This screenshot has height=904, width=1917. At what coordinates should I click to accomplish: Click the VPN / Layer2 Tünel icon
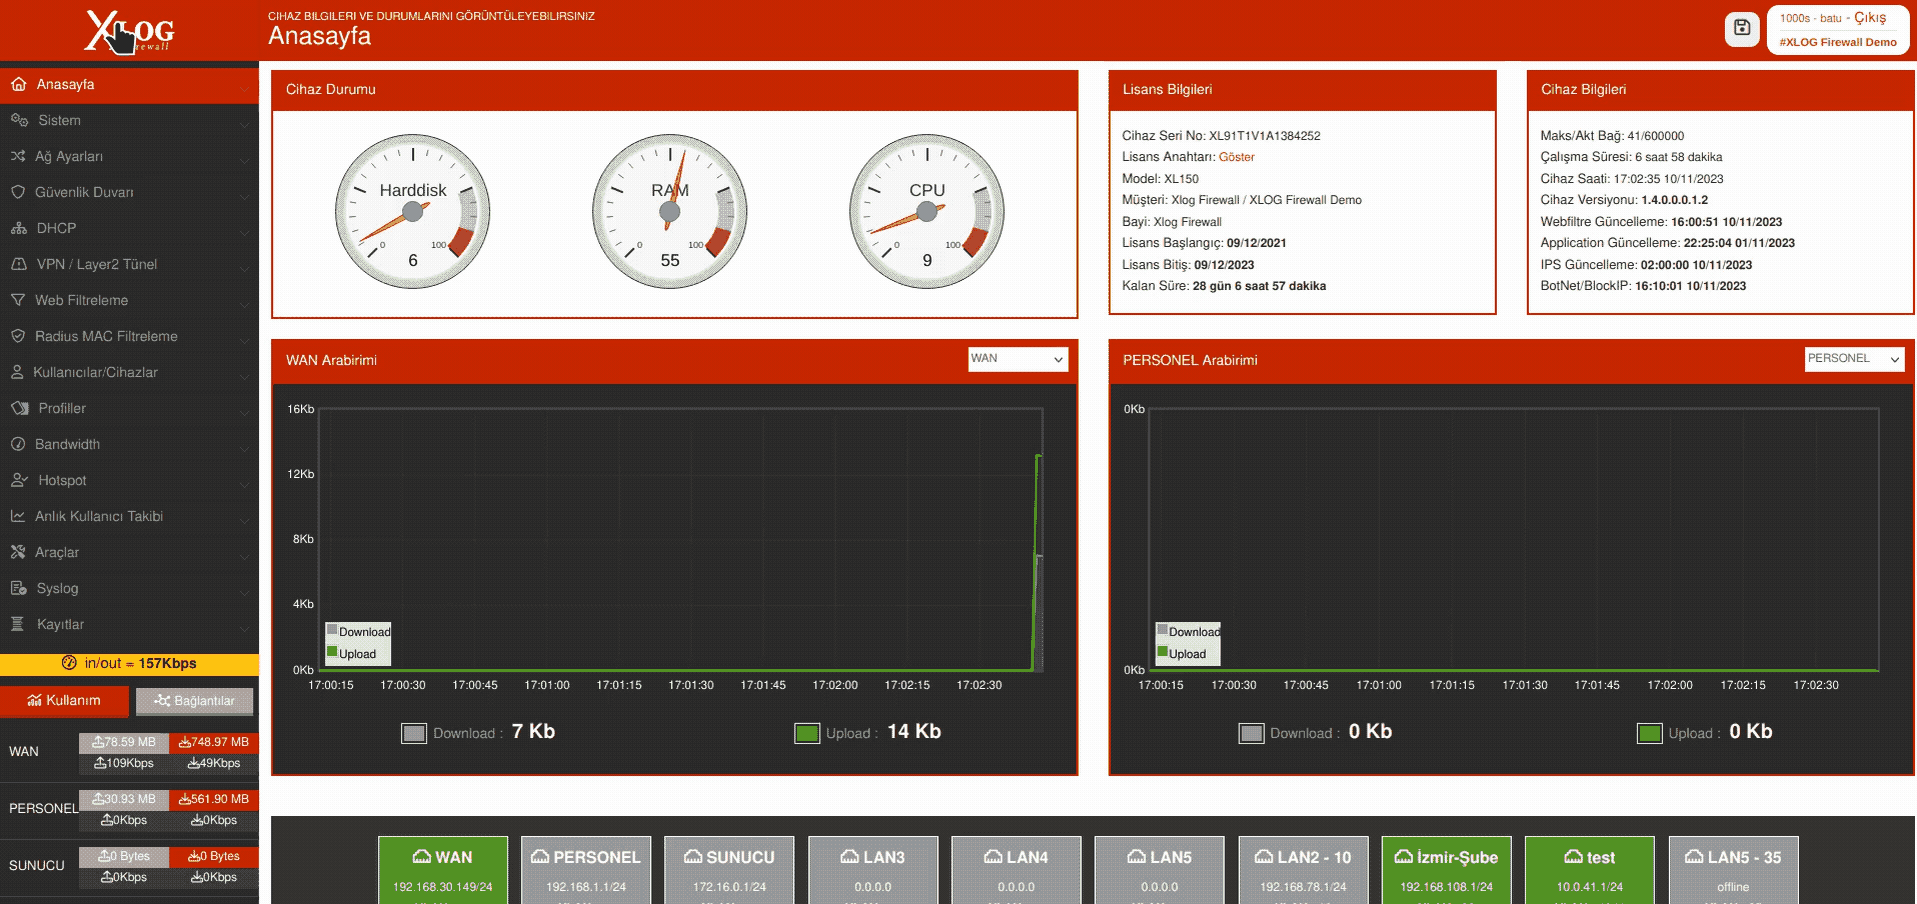(19, 264)
